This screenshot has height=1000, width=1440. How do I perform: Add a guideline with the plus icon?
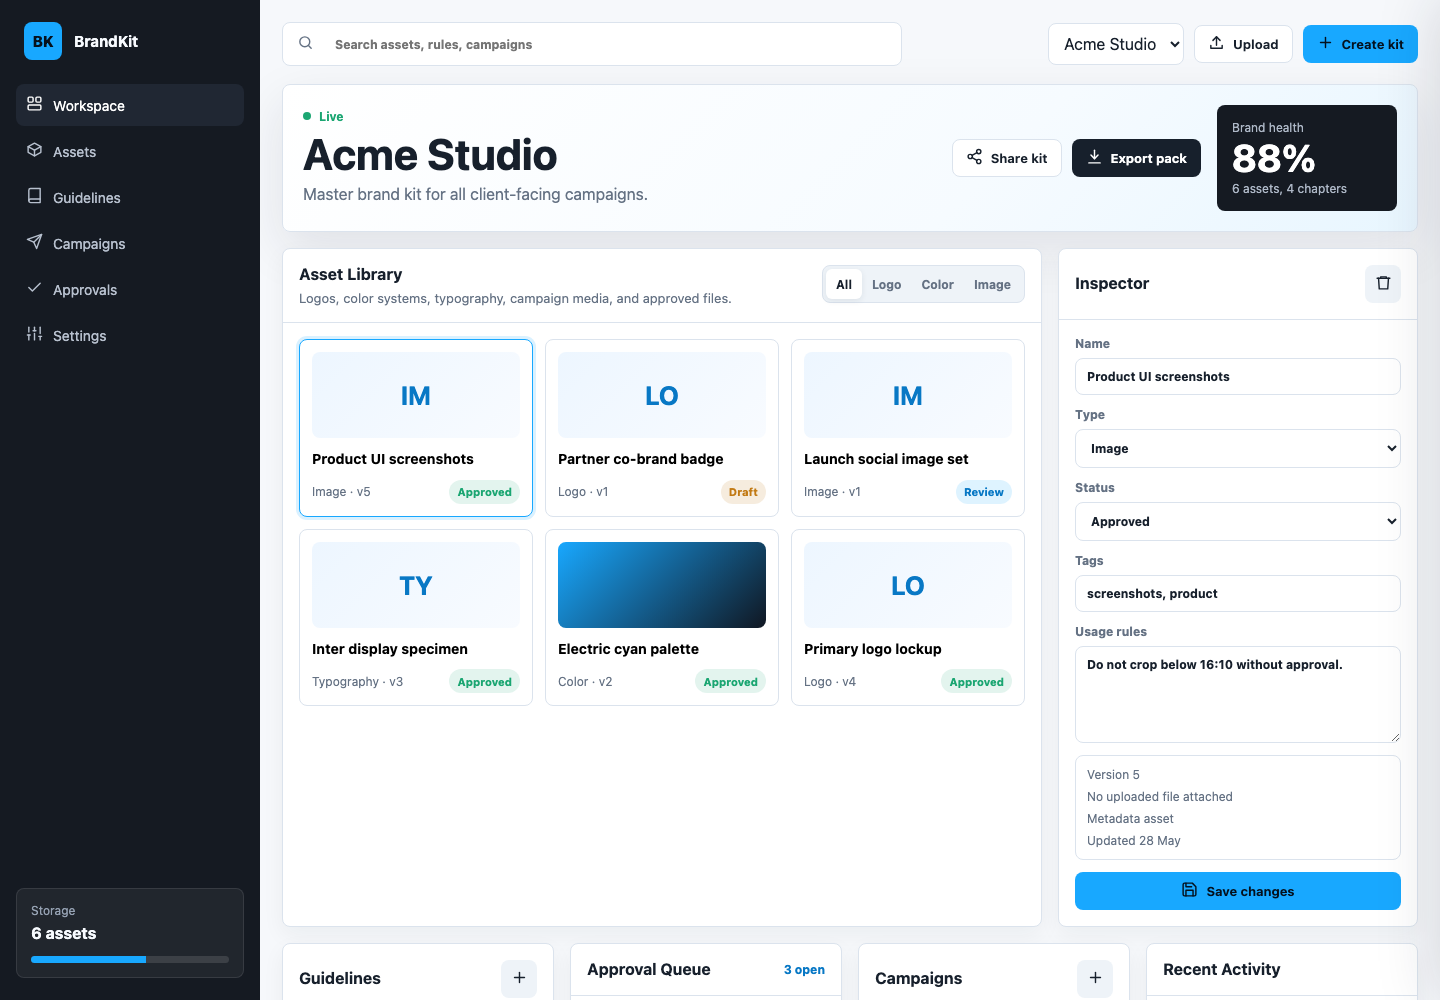pos(519,978)
